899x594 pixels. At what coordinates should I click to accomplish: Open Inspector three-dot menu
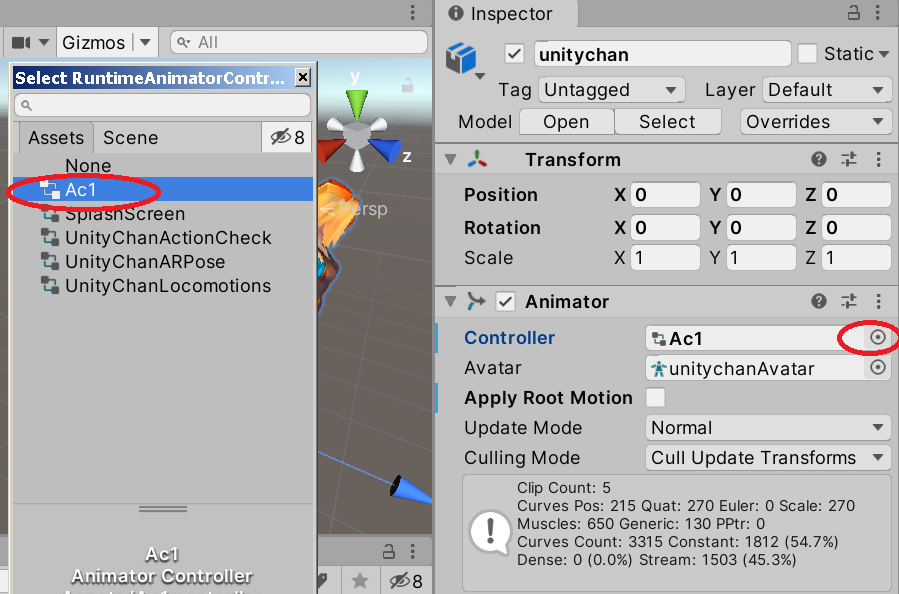[878, 13]
